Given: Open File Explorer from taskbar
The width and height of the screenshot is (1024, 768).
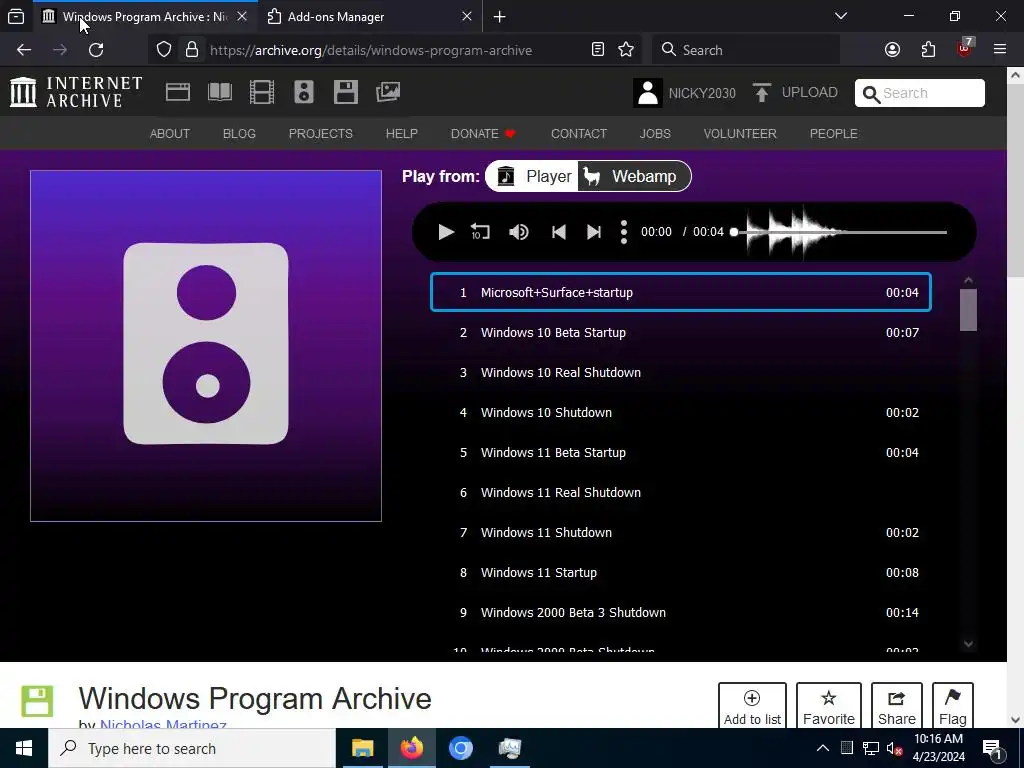Looking at the screenshot, I should (x=362, y=748).
